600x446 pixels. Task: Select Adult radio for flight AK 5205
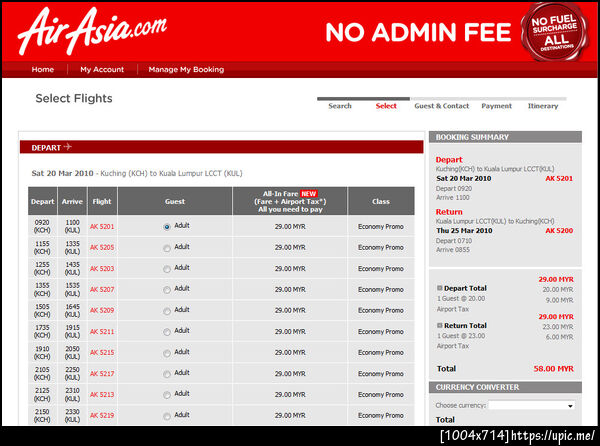pos(167,248)
